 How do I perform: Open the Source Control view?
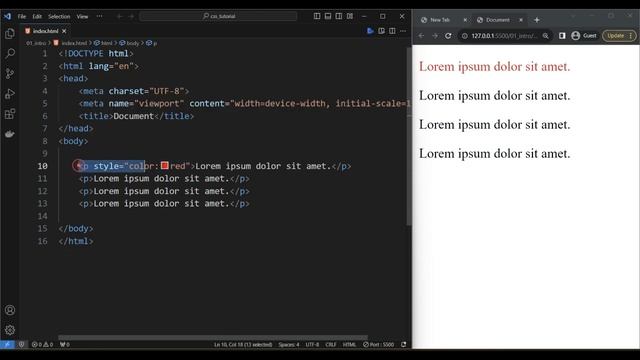point(10,73)
